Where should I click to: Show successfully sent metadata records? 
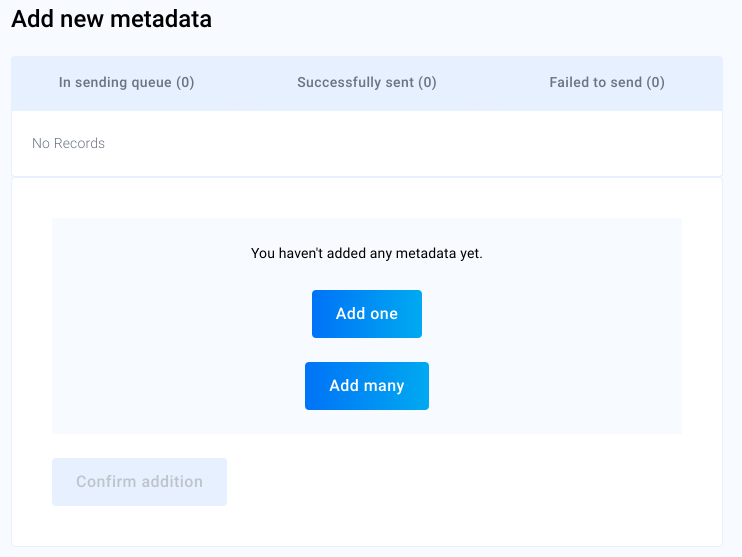click(366, 83)
